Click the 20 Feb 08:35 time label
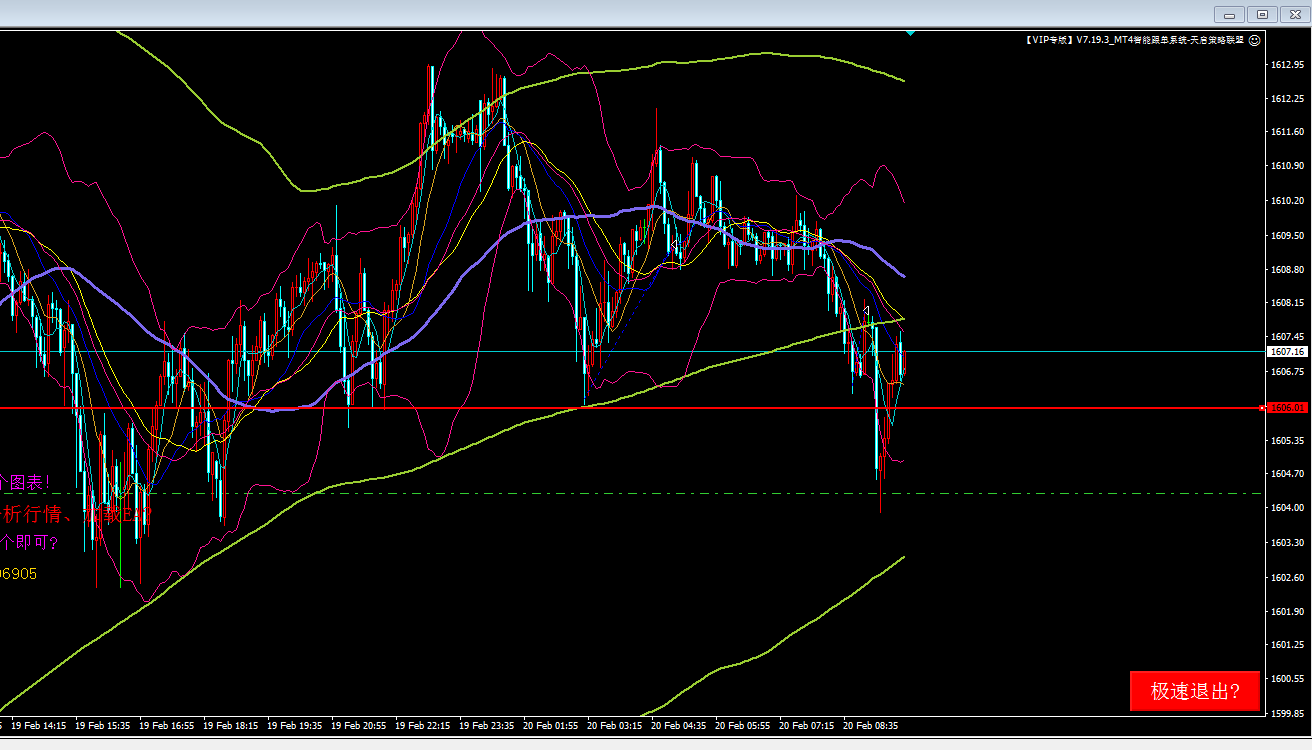This screenshot has width=1312, height=750. coord(870,725)
